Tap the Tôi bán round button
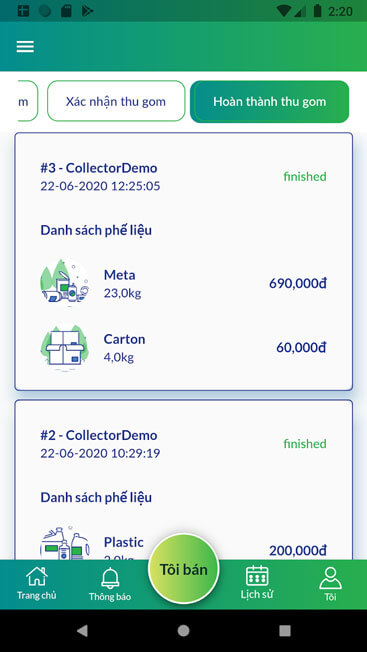 tap(183, 569)
